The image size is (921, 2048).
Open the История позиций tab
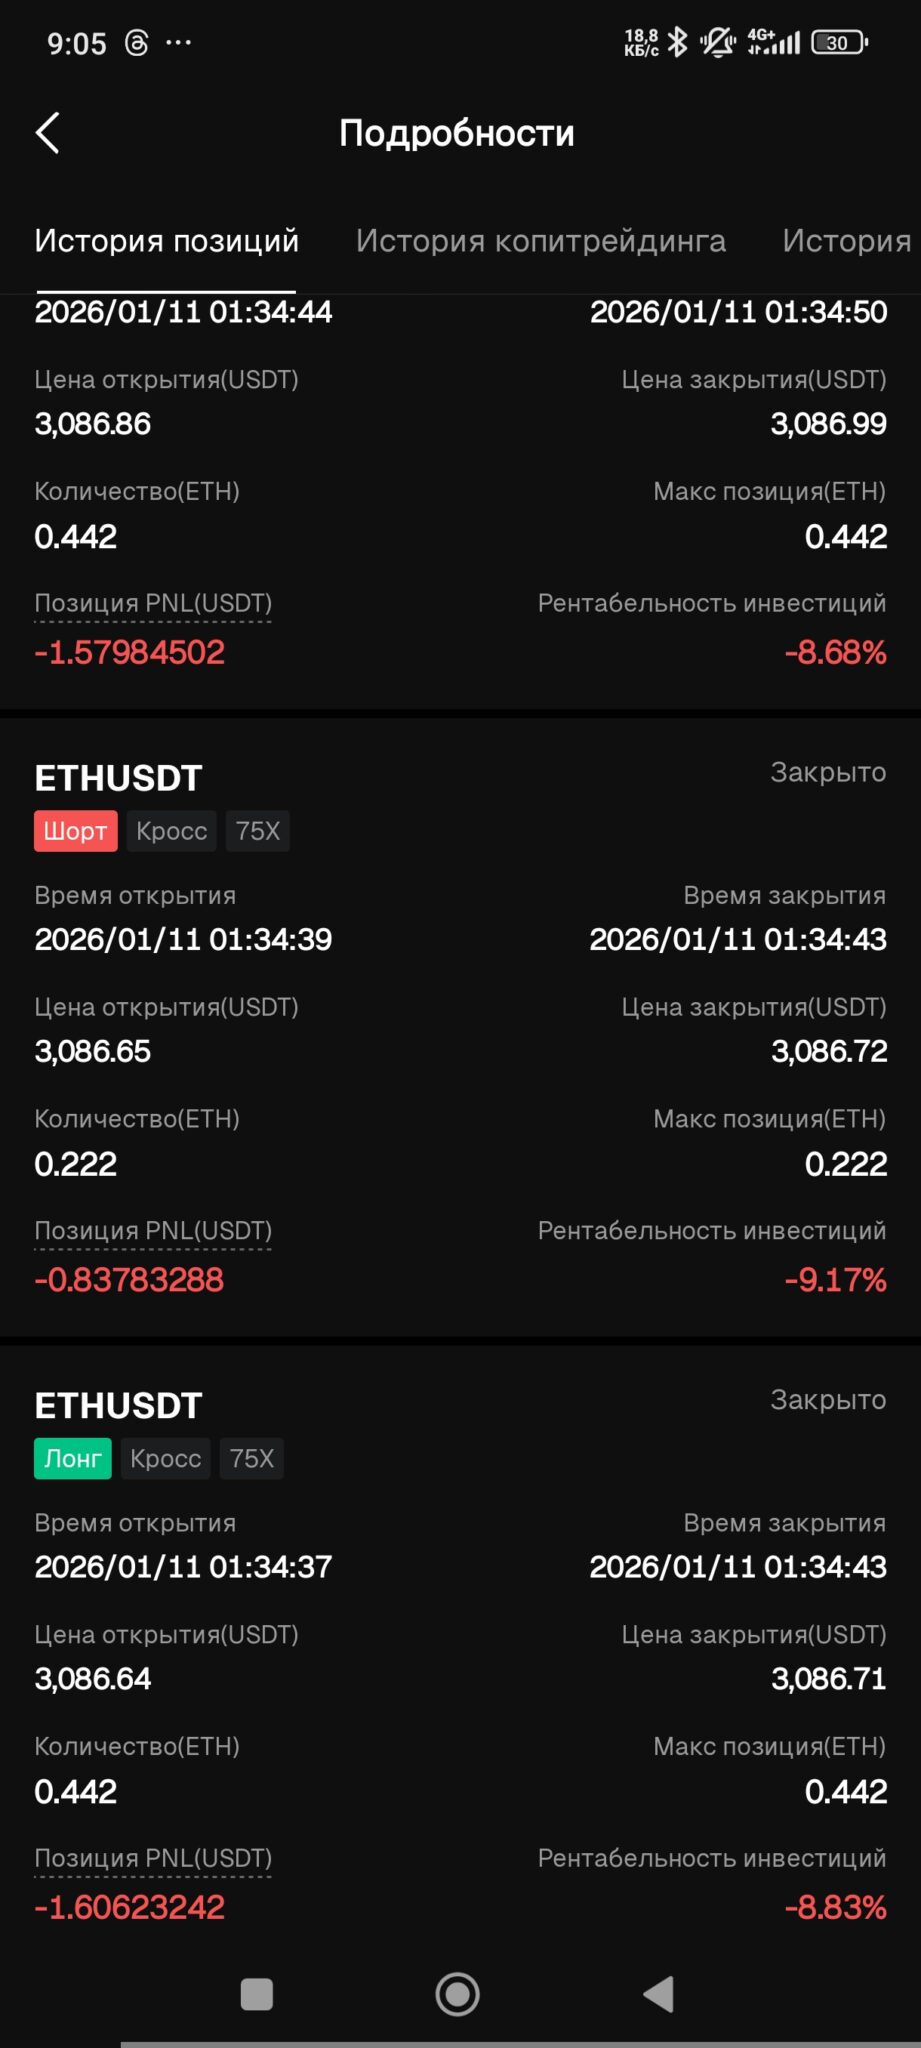click(x=166, y=241)
